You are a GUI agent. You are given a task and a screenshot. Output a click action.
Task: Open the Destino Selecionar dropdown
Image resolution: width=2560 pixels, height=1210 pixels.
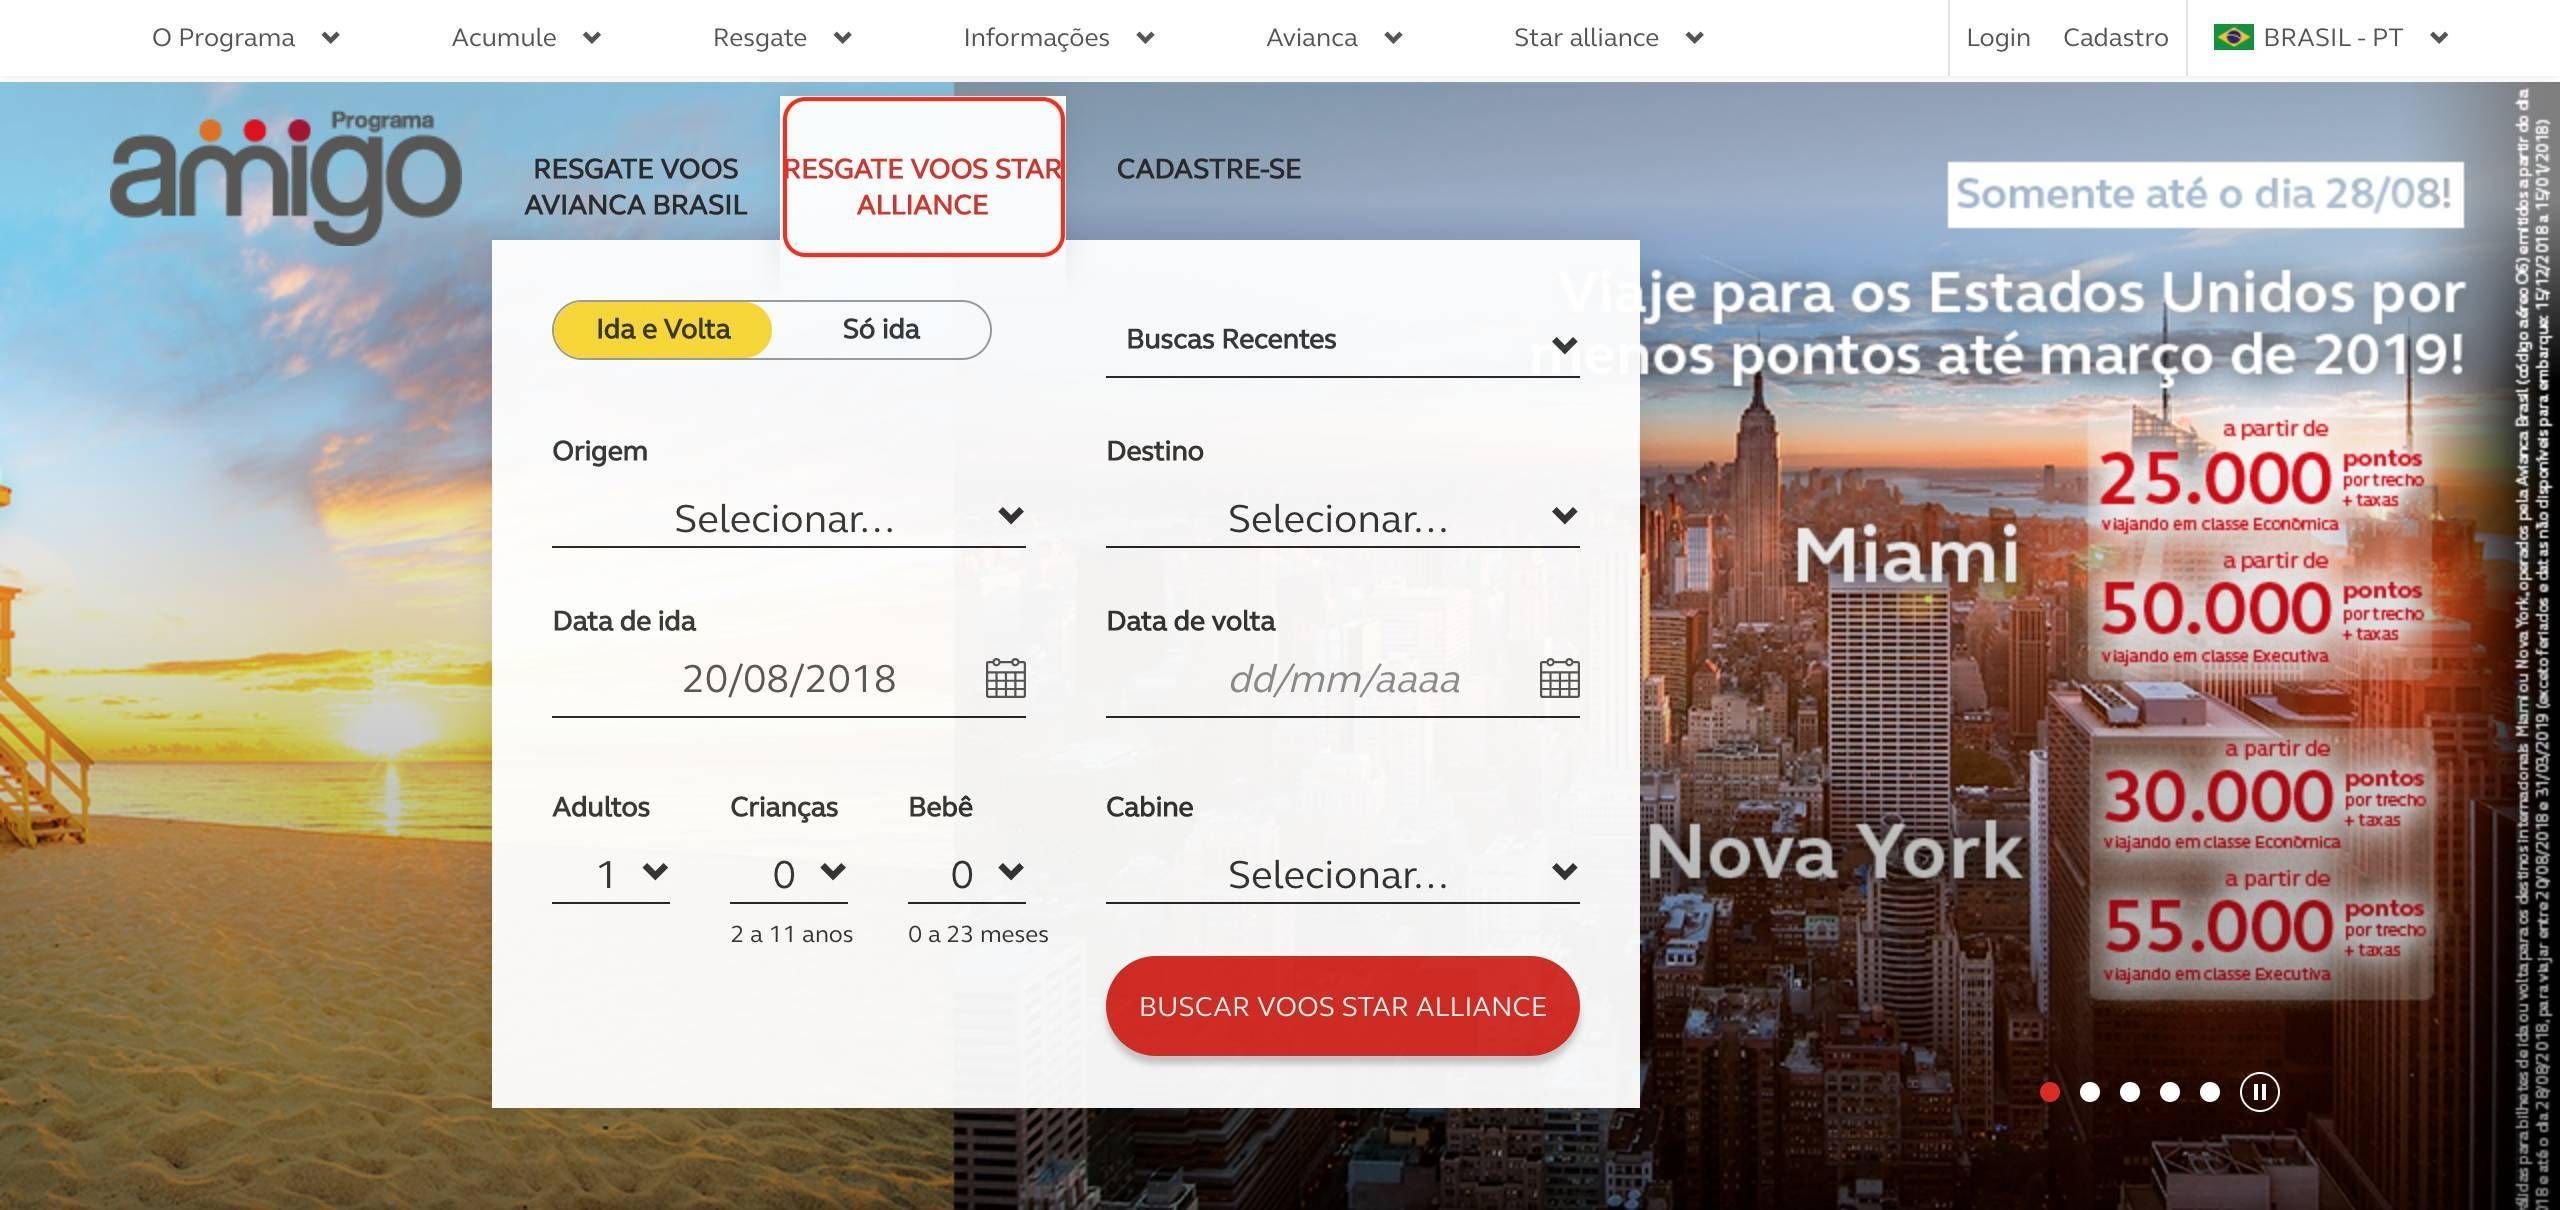(x=1342, y=518)
